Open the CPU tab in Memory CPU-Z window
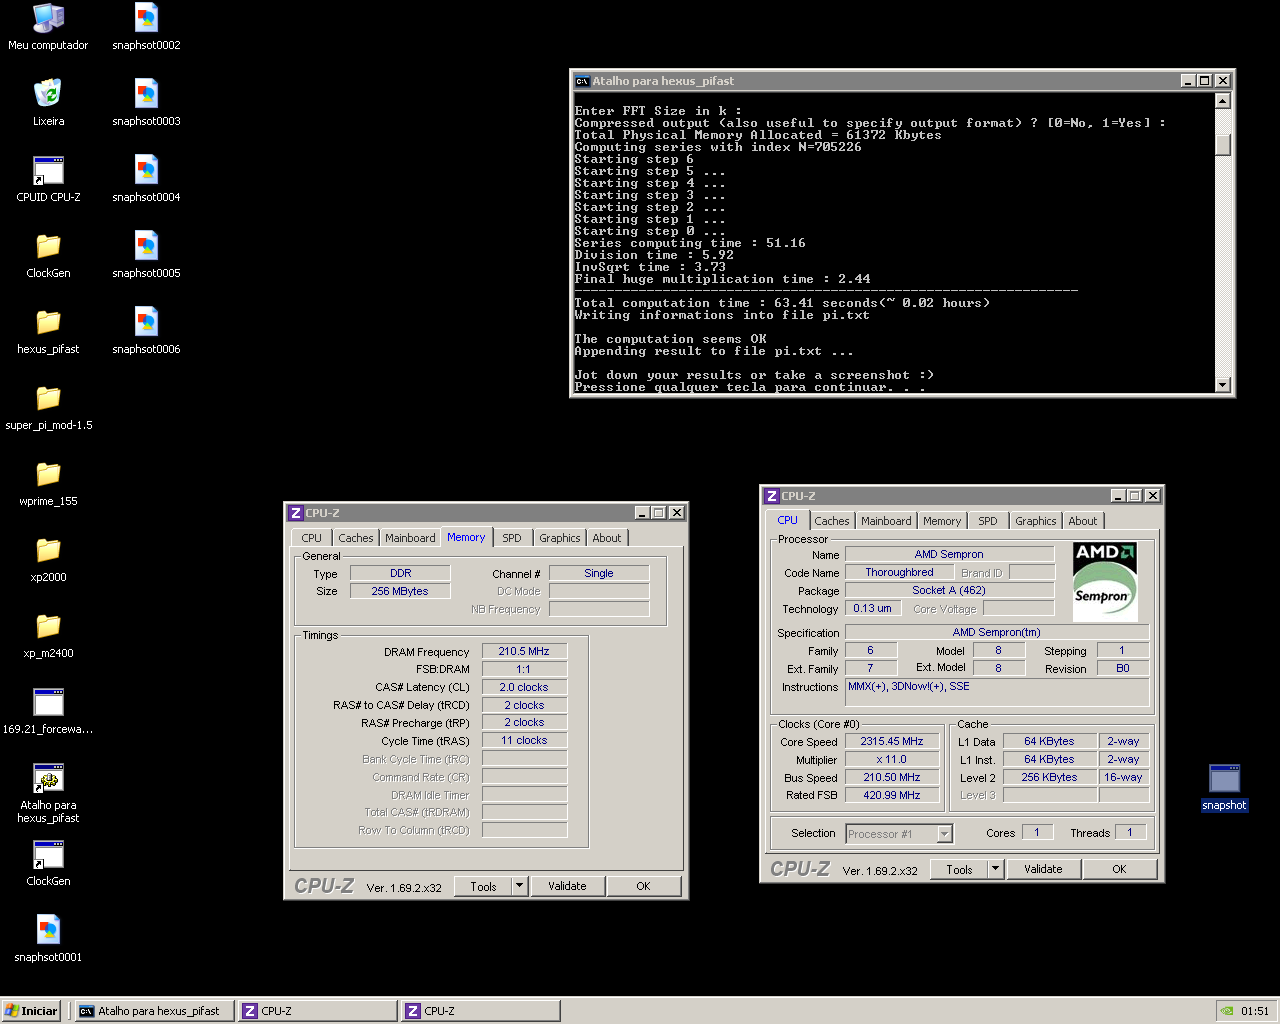The width and height of the screenshot is (1280, 1024). 311,538
